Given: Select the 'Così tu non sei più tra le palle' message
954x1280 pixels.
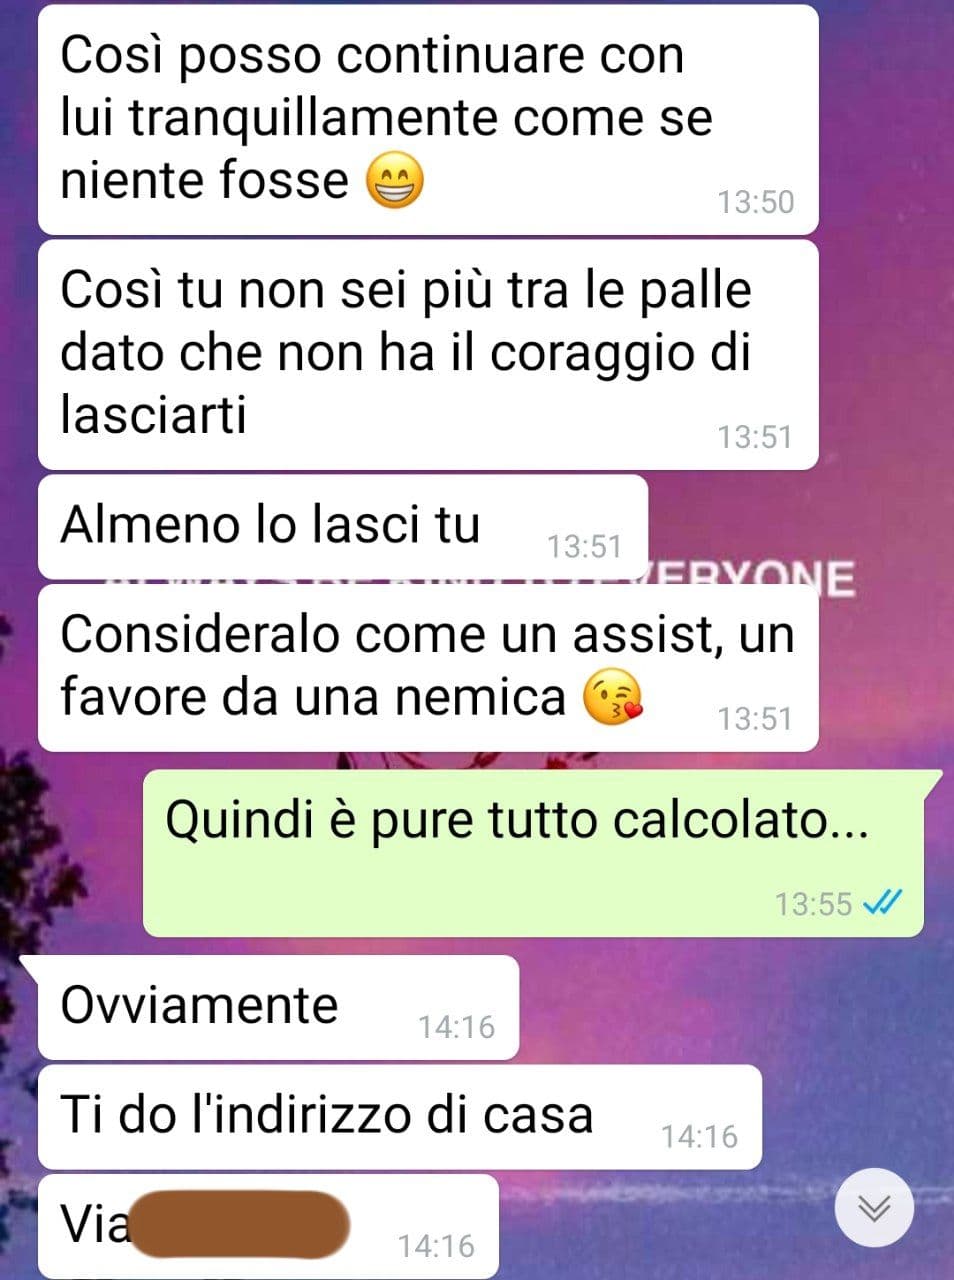Looking at the screenshot, I should pyautogui.click(x=428, y=355).
